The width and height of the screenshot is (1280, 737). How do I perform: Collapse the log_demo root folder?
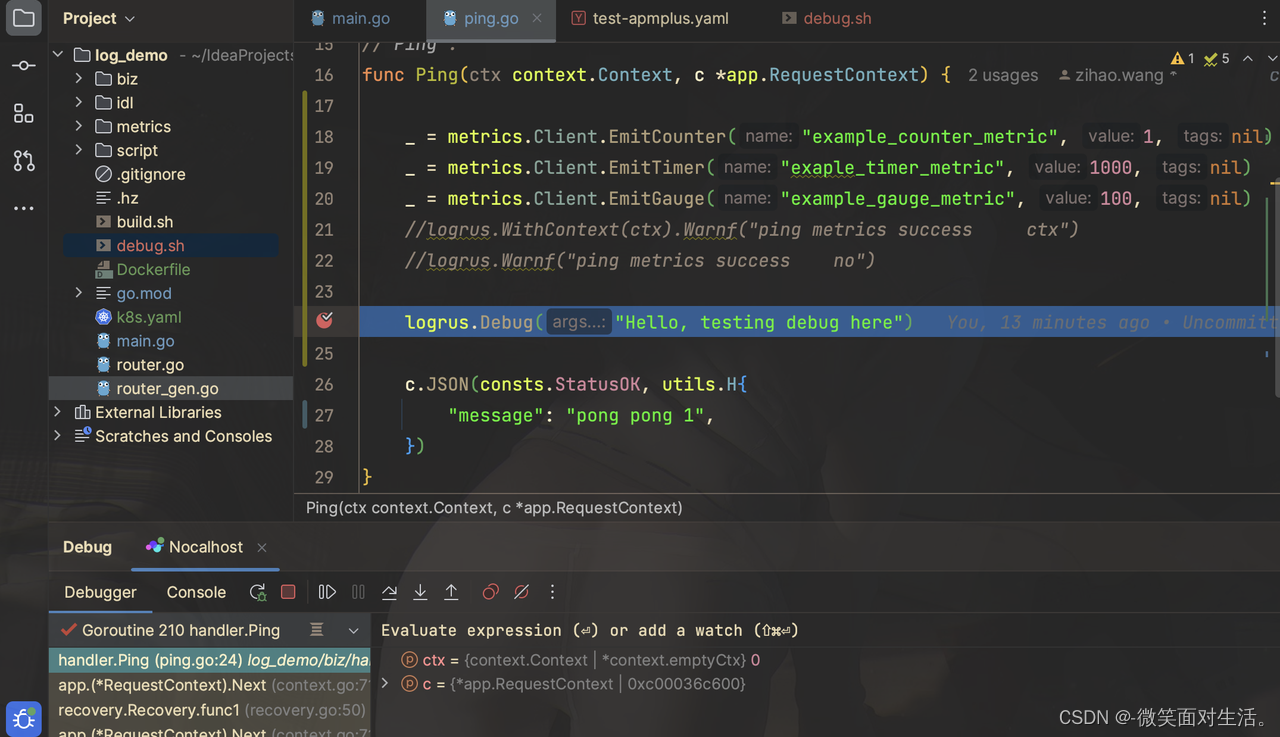(x=58, y=55)
